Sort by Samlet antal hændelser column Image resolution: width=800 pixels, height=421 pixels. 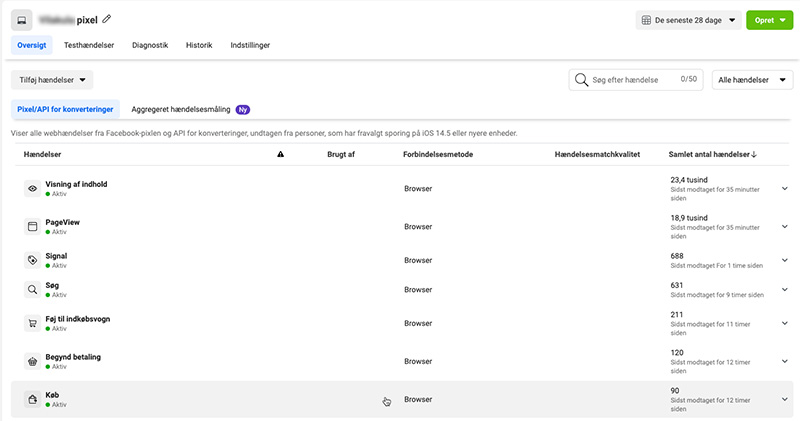(x=712, y=155)
